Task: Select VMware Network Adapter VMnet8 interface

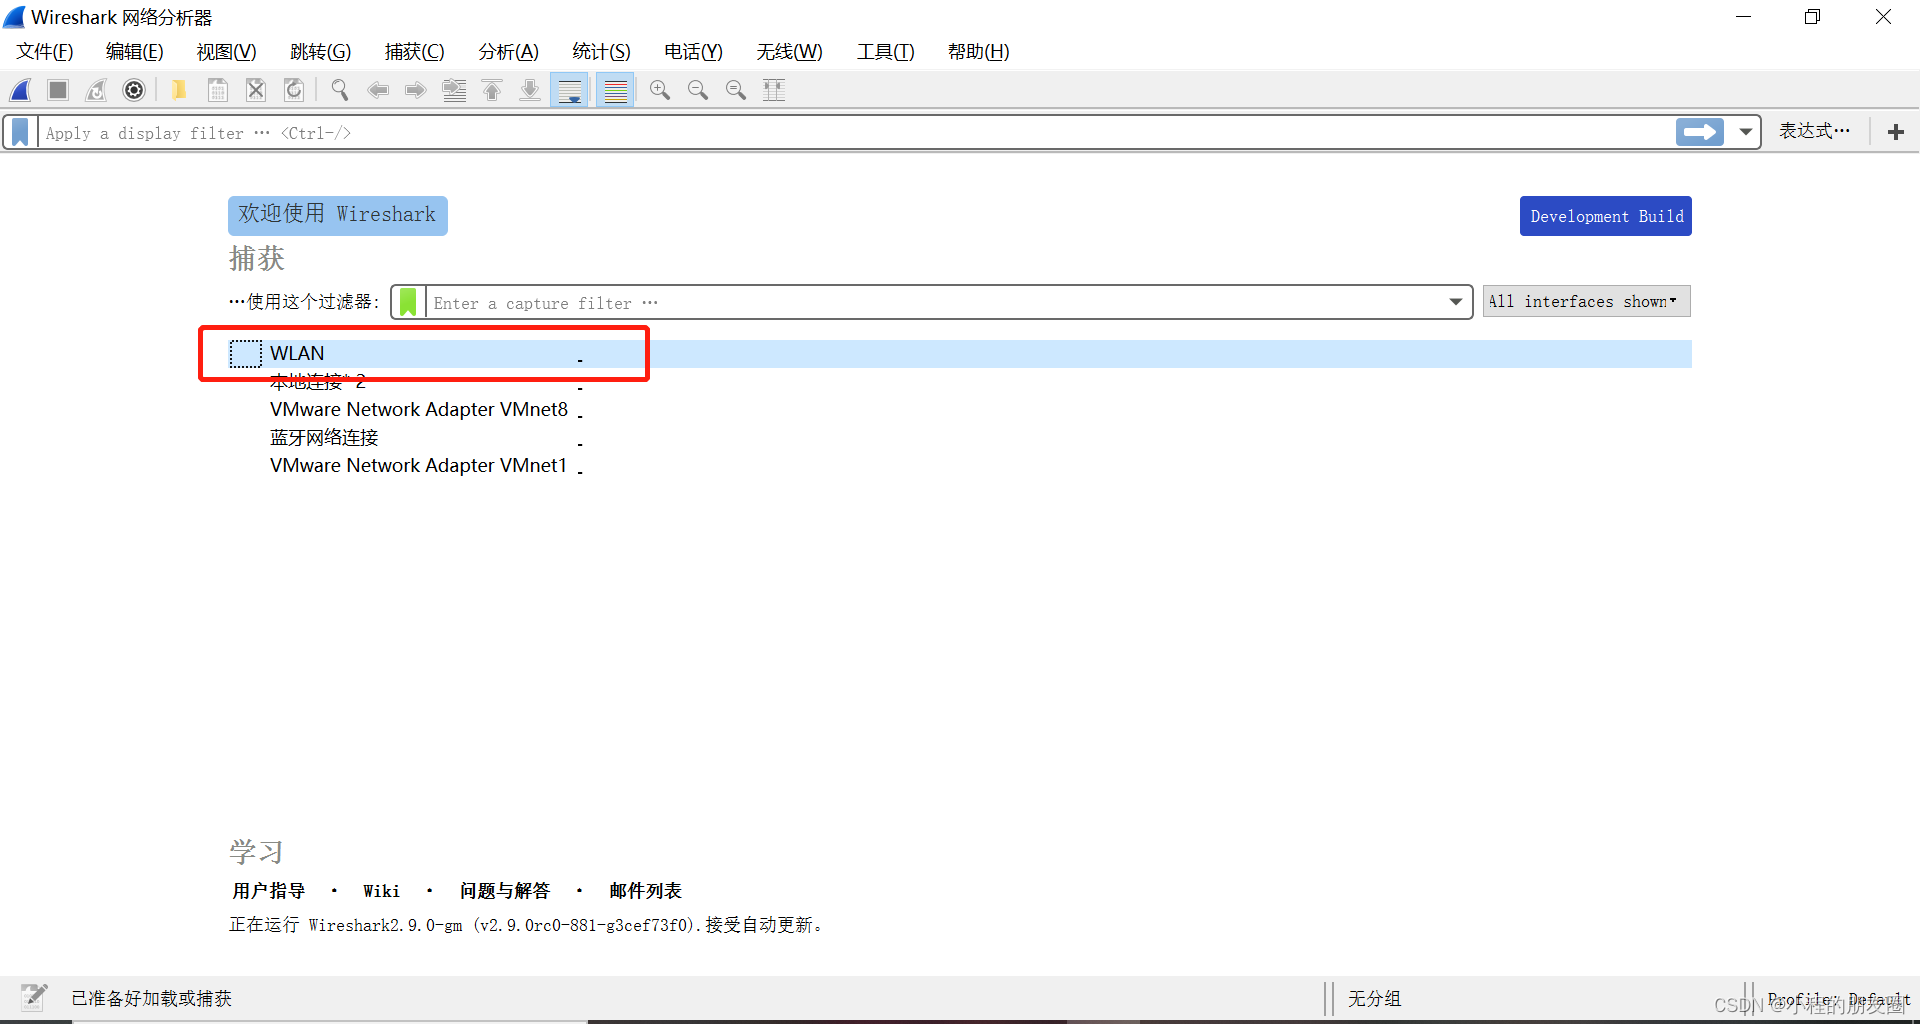Action: tap(960, 410)
